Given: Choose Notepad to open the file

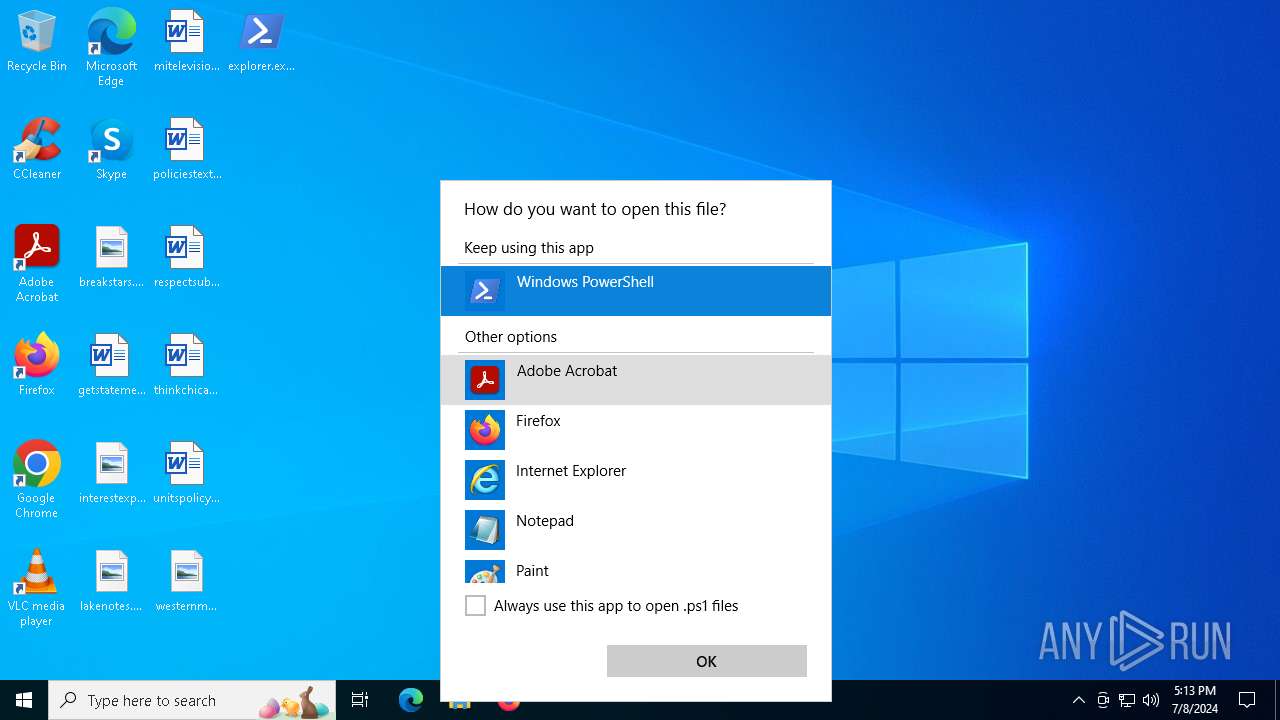Looking at the screenshot, I should pyautogui.click(x=636, y=530).
